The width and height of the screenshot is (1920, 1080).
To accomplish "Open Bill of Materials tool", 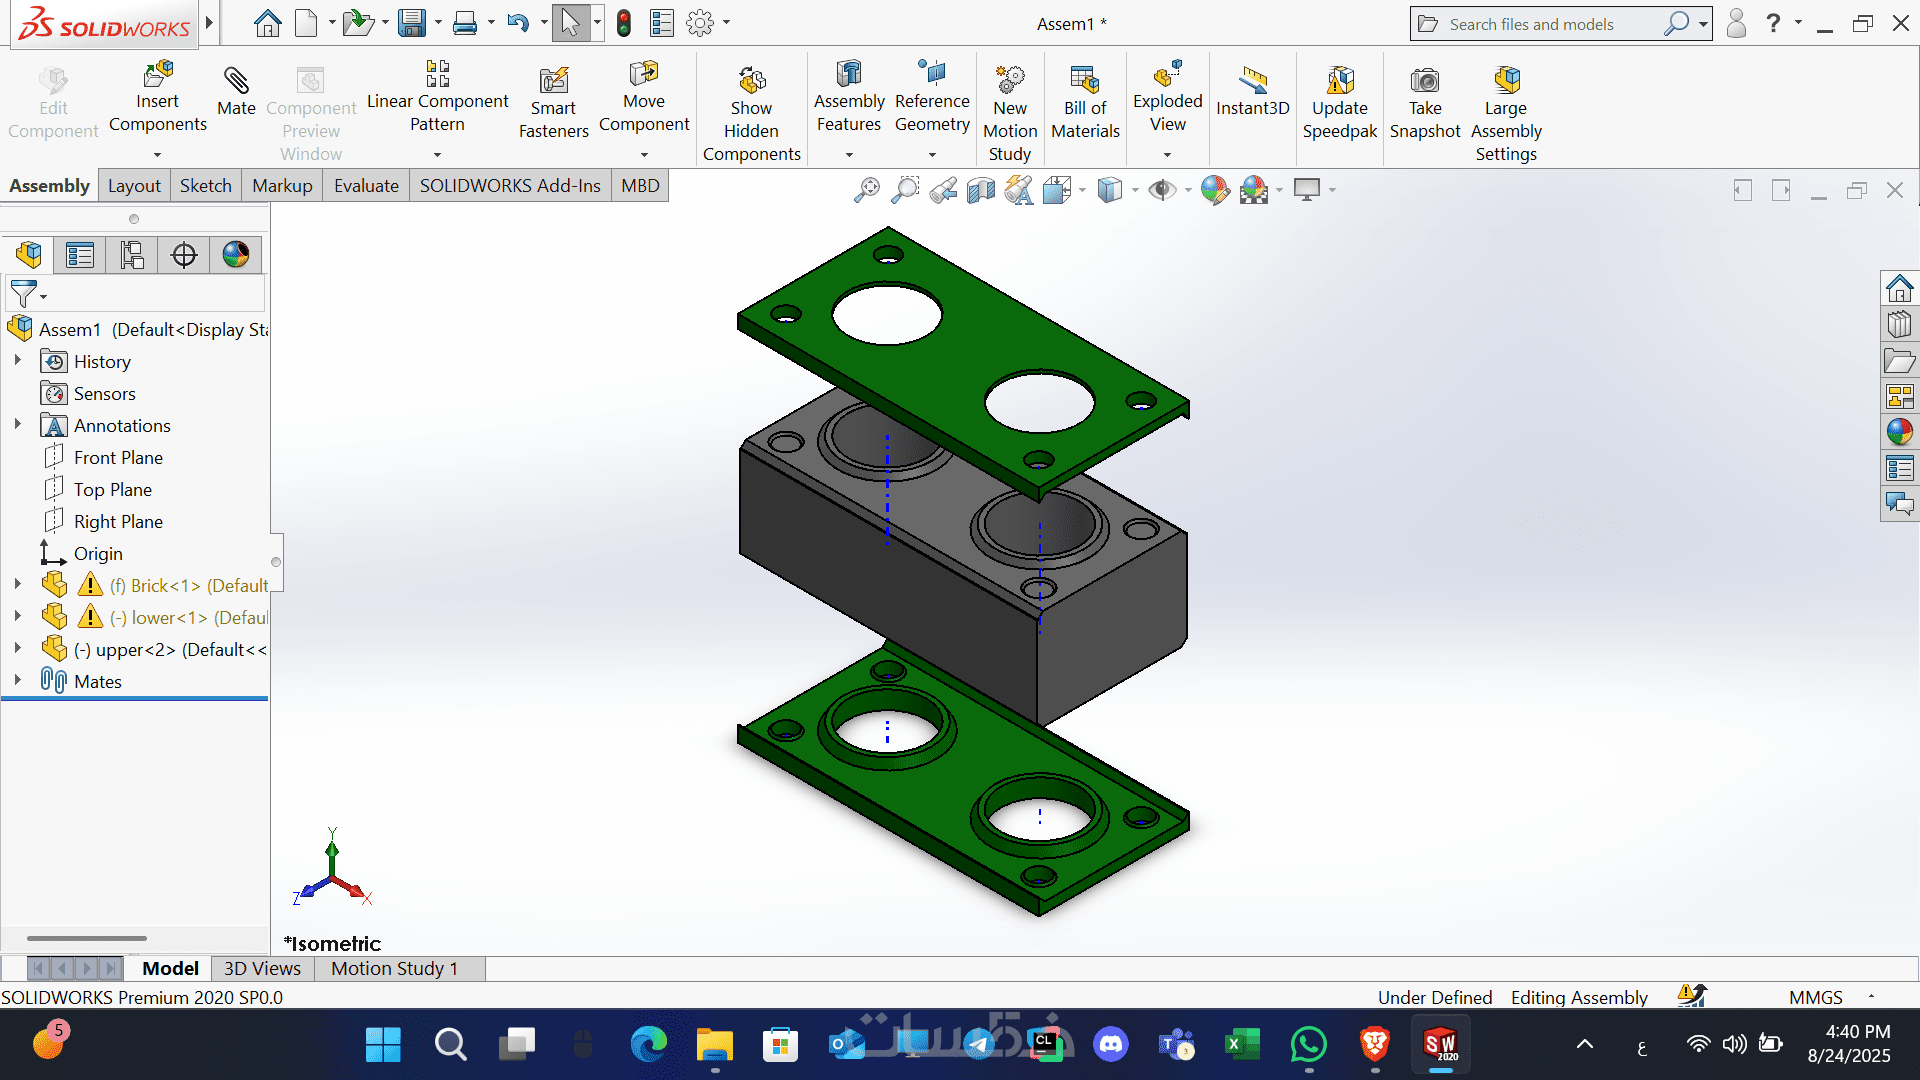I will click(1085, 81).
